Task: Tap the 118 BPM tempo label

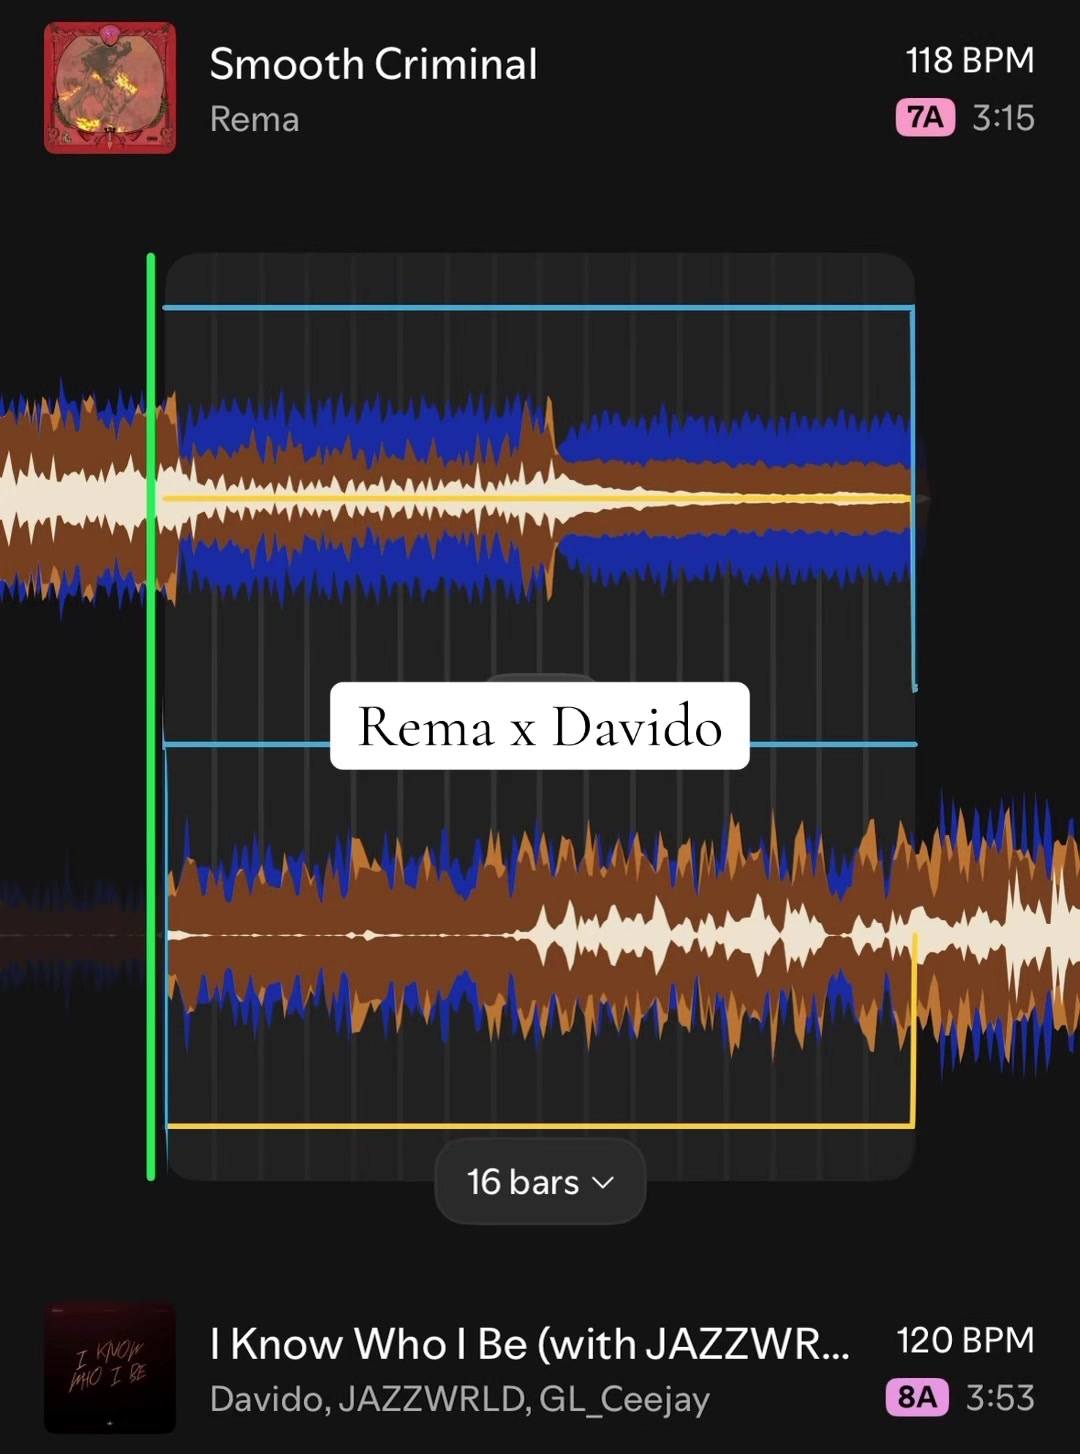Action: [970, 60]
